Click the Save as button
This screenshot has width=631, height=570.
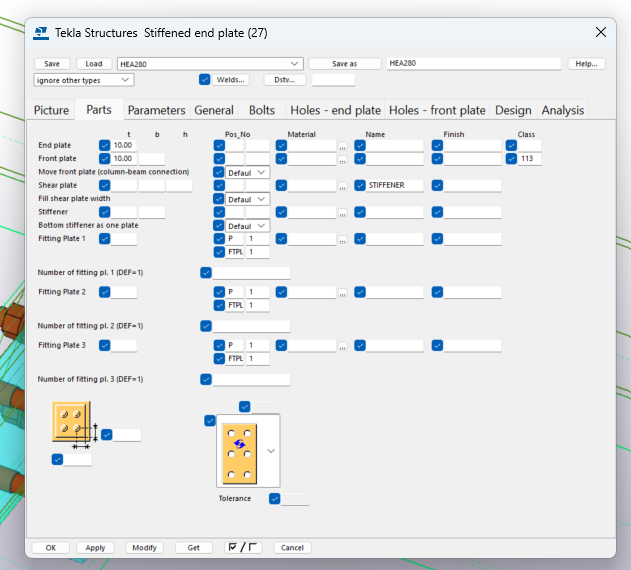344,64
